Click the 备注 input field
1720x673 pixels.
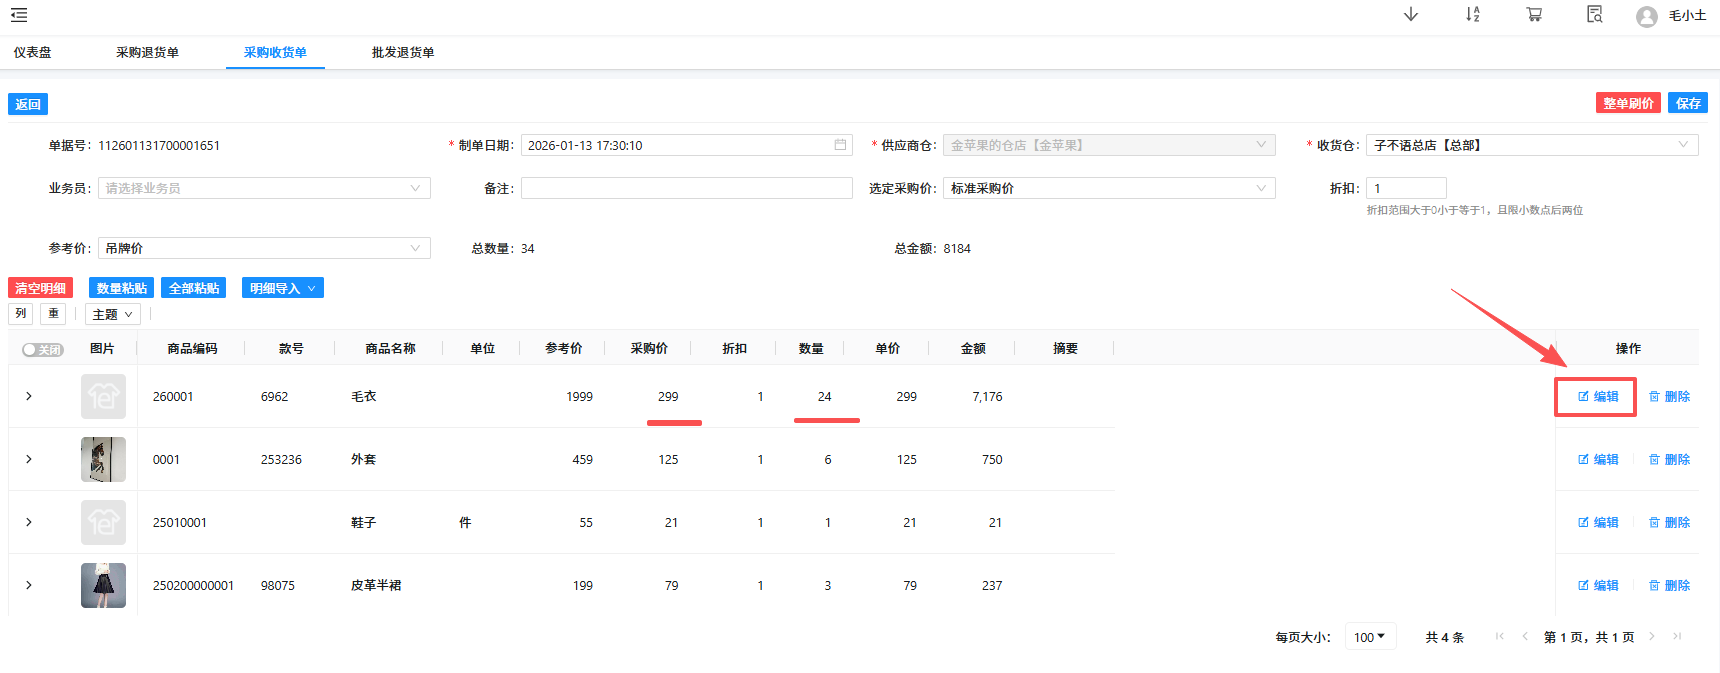pos(686,188)
